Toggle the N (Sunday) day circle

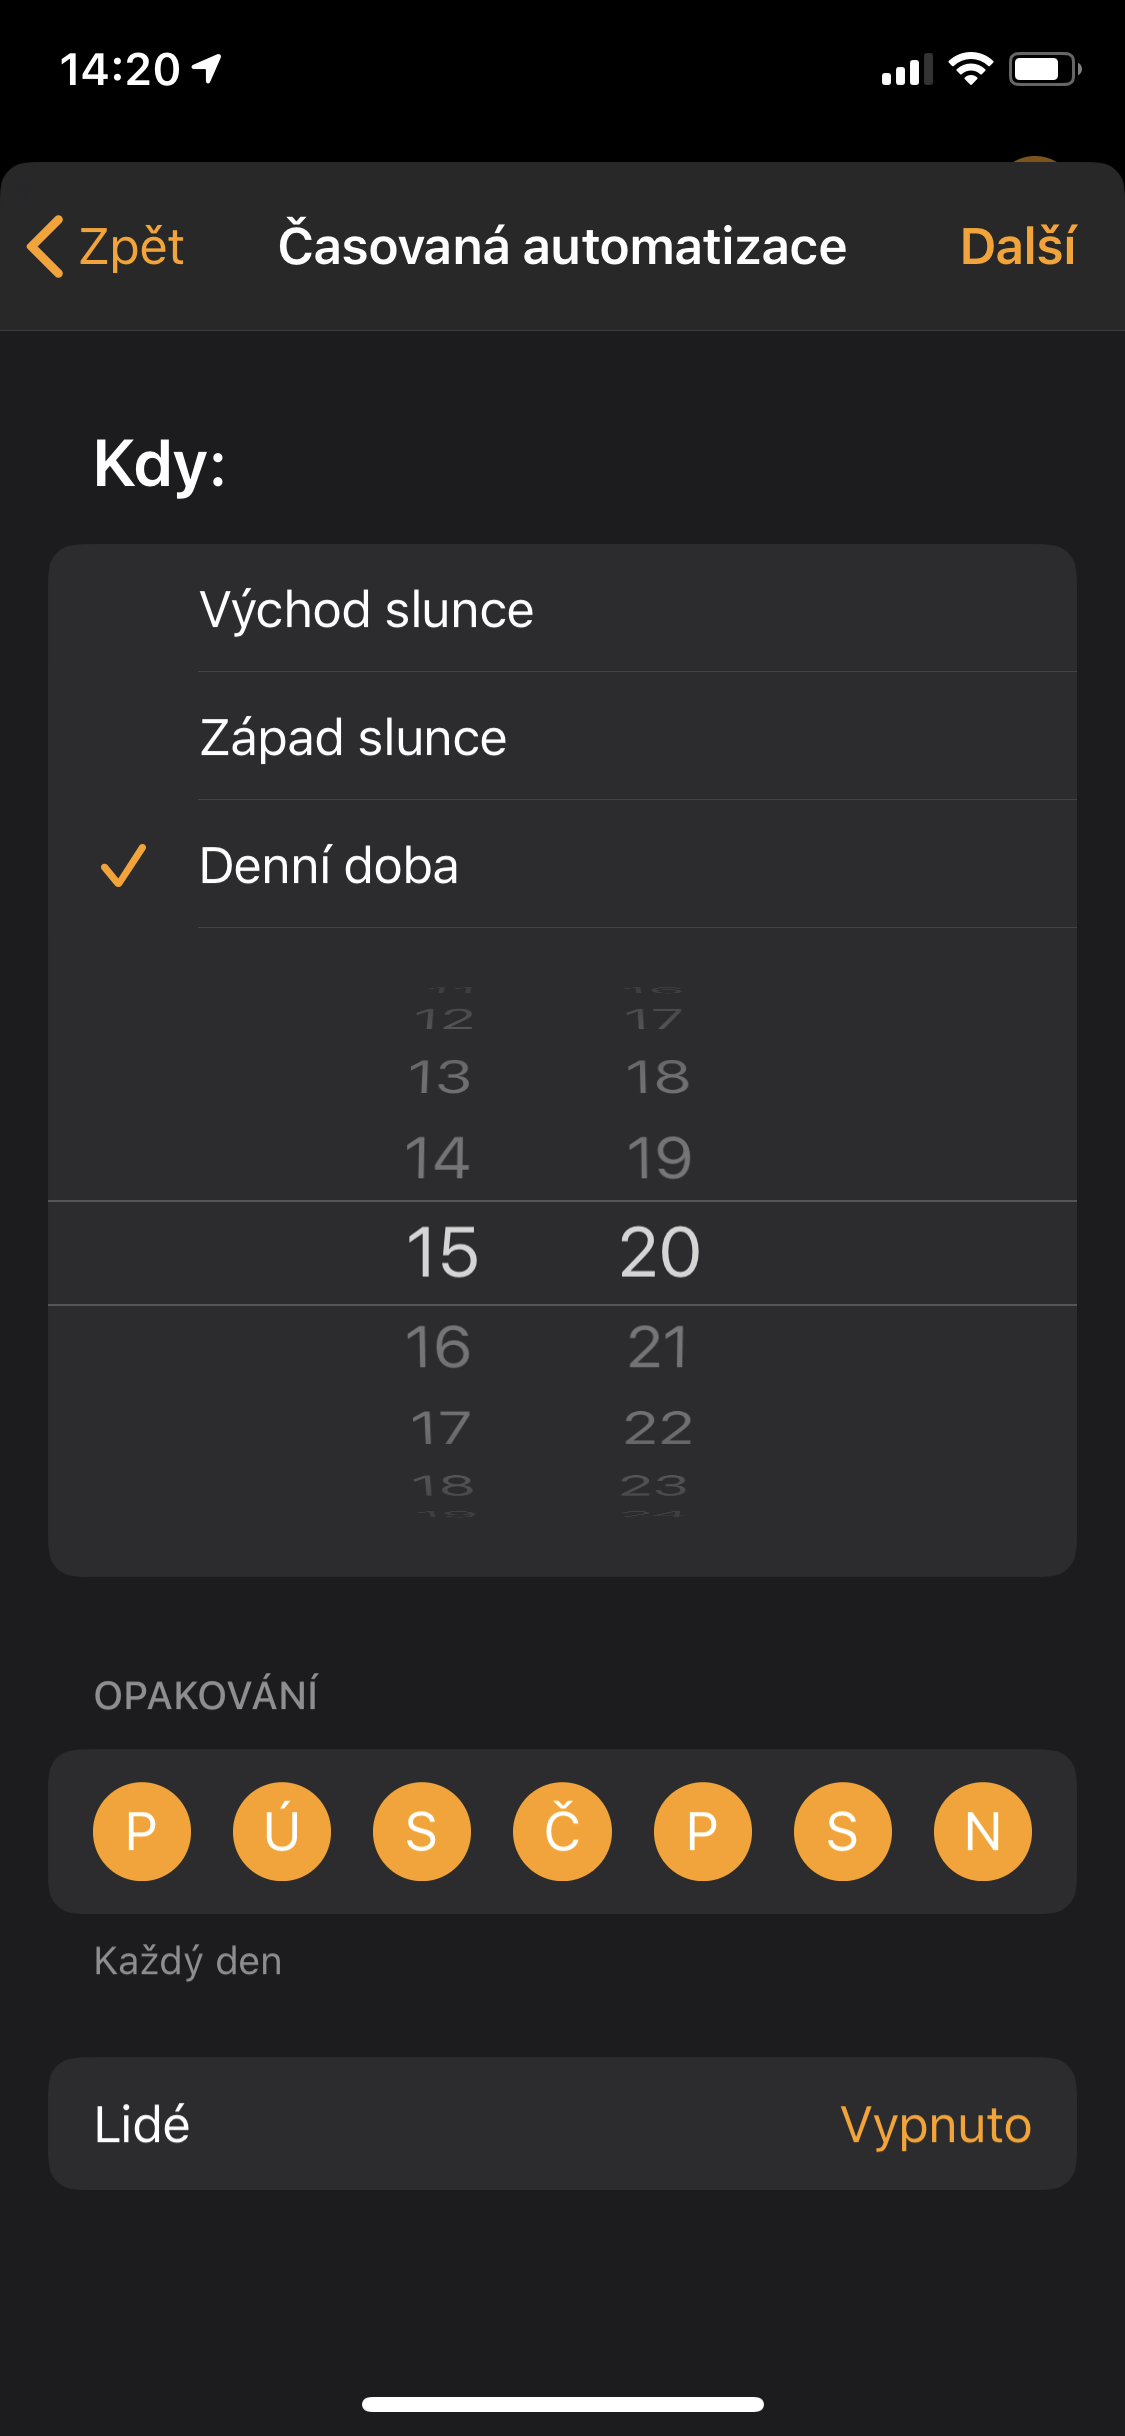(982, 1831)
